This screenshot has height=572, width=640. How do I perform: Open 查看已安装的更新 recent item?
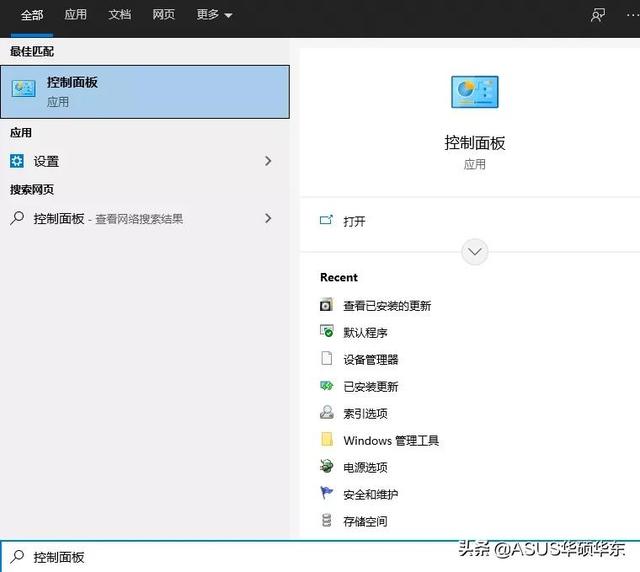click(387, 306)
